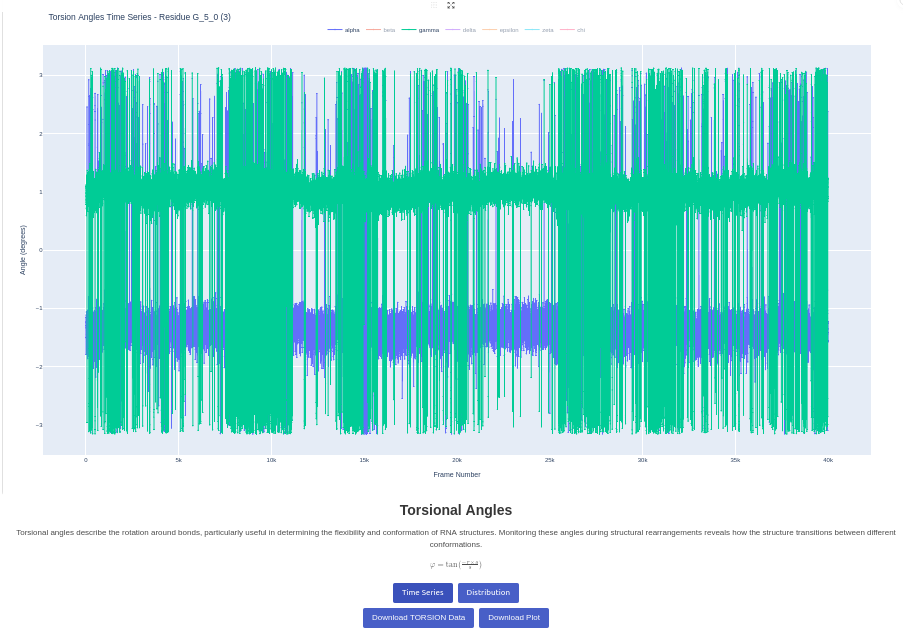Switch to the Time Series view
Image resolution: width=903 pixels, height=630 pixels.
[422, 593]
